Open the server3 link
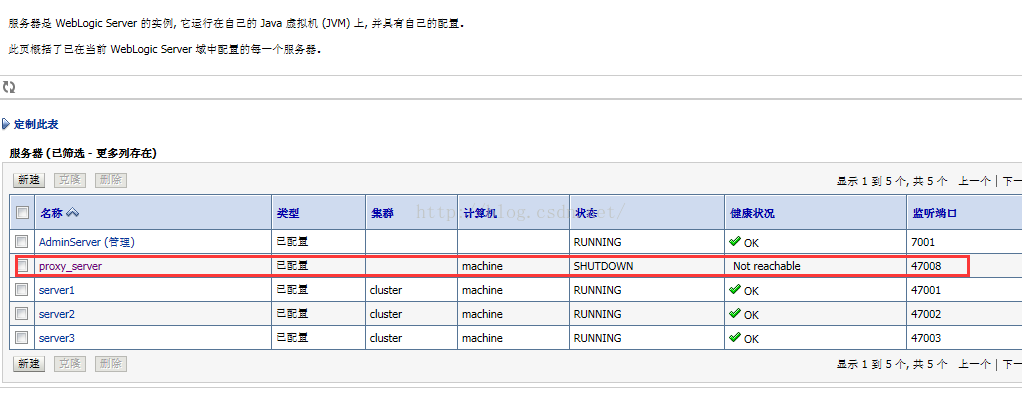 (x=57, y=338)
